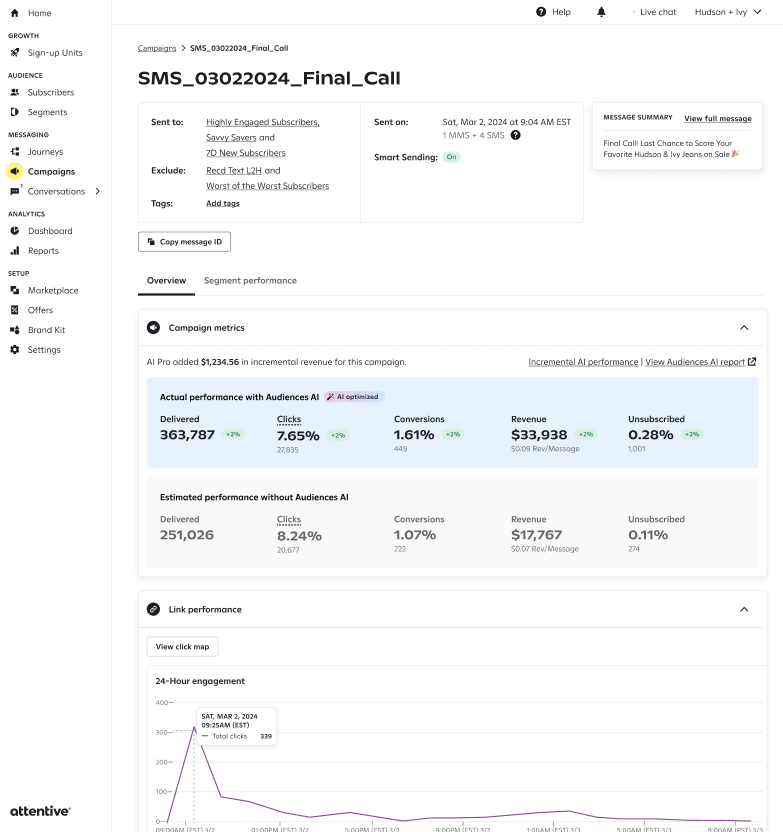Click the message summary preview text
The width and height of the screenshot is (783, 832).
[x=671, y=149]
